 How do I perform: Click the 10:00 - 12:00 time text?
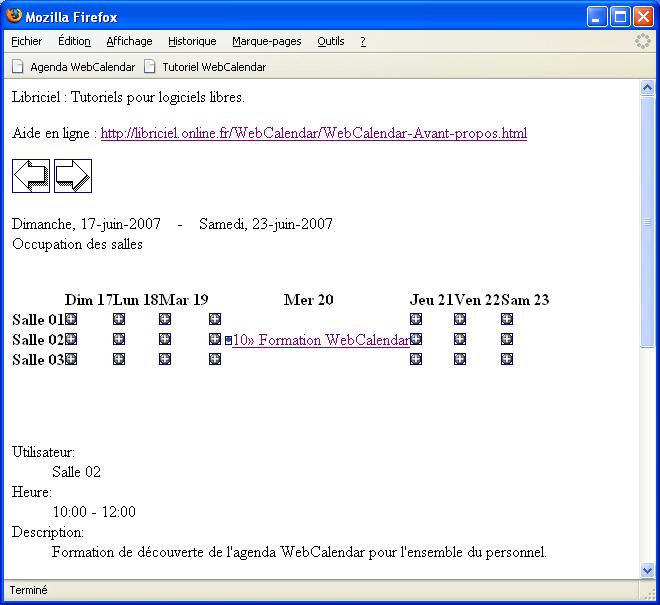94,512
